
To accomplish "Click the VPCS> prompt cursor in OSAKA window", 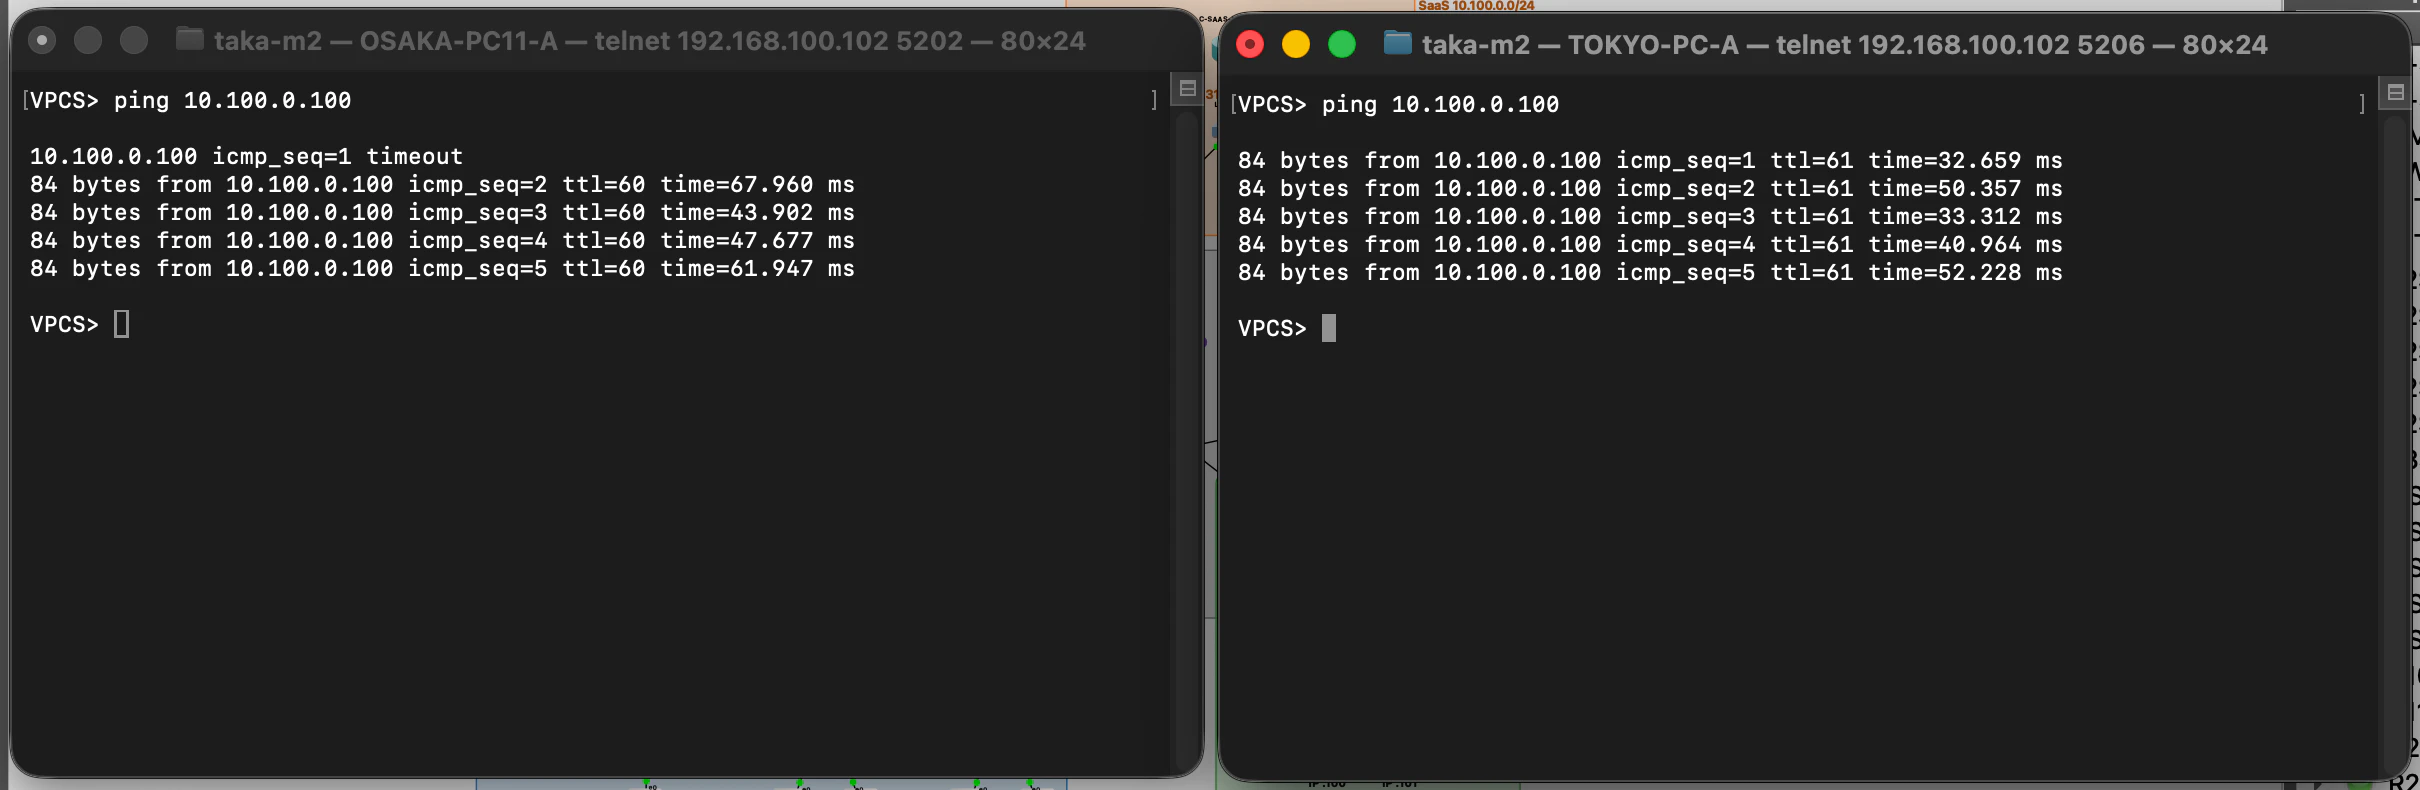I will coord(121,324).
